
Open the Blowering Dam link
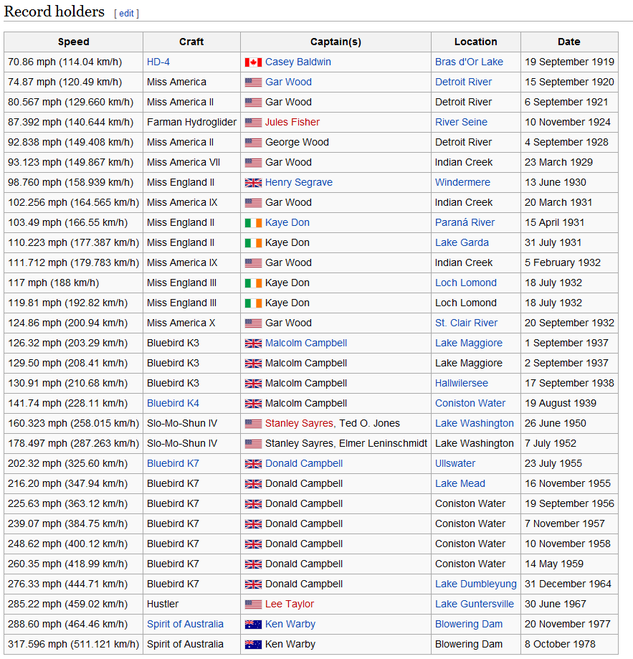click(x=469, y=624)
